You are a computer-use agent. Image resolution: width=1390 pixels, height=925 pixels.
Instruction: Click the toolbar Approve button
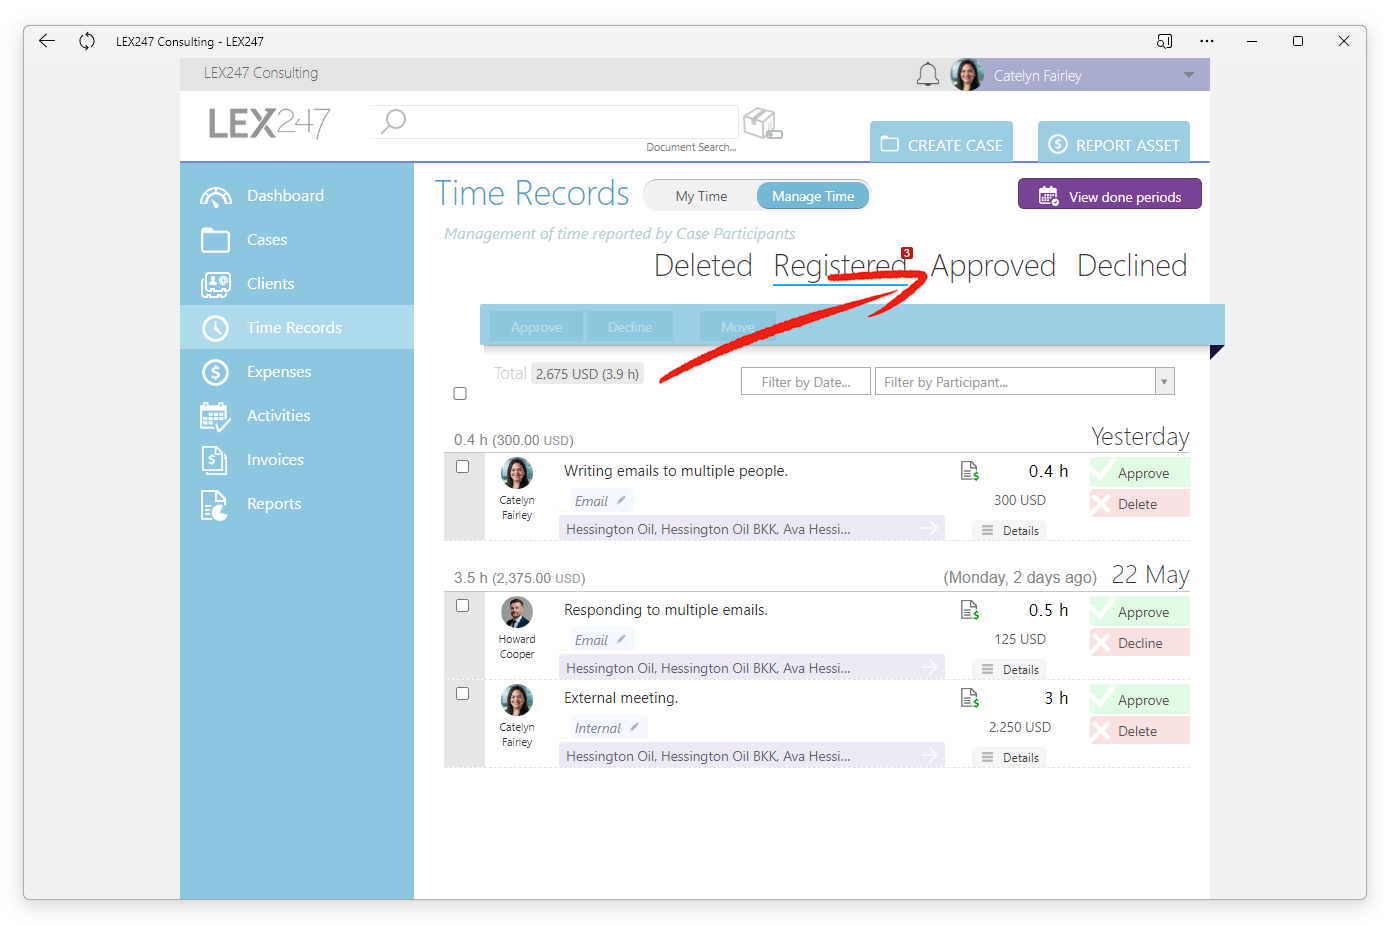click(536, 327)
